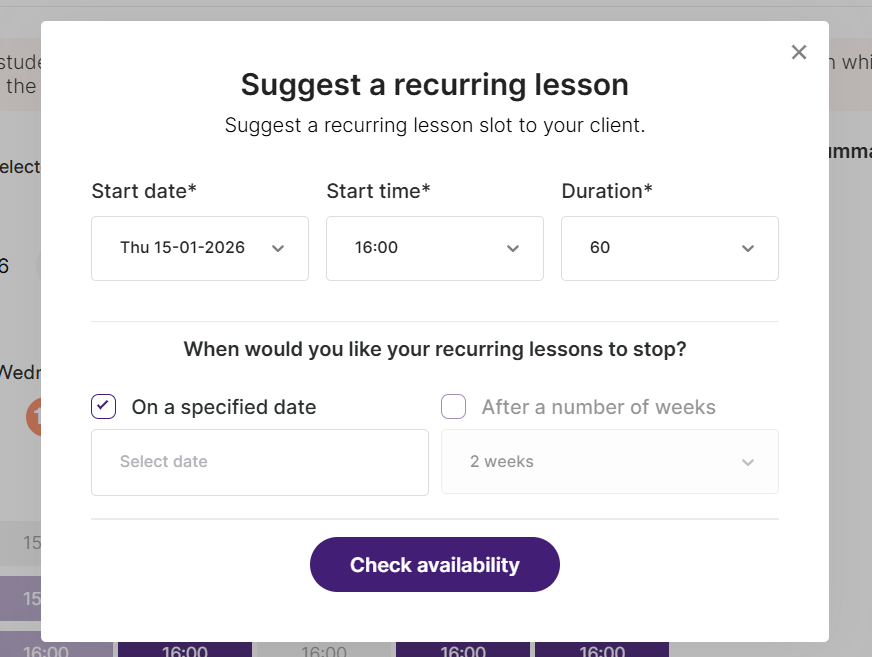Click the "On a specified date" label text
The width and height of the screenshot is (872, 657).
point(224,407)
